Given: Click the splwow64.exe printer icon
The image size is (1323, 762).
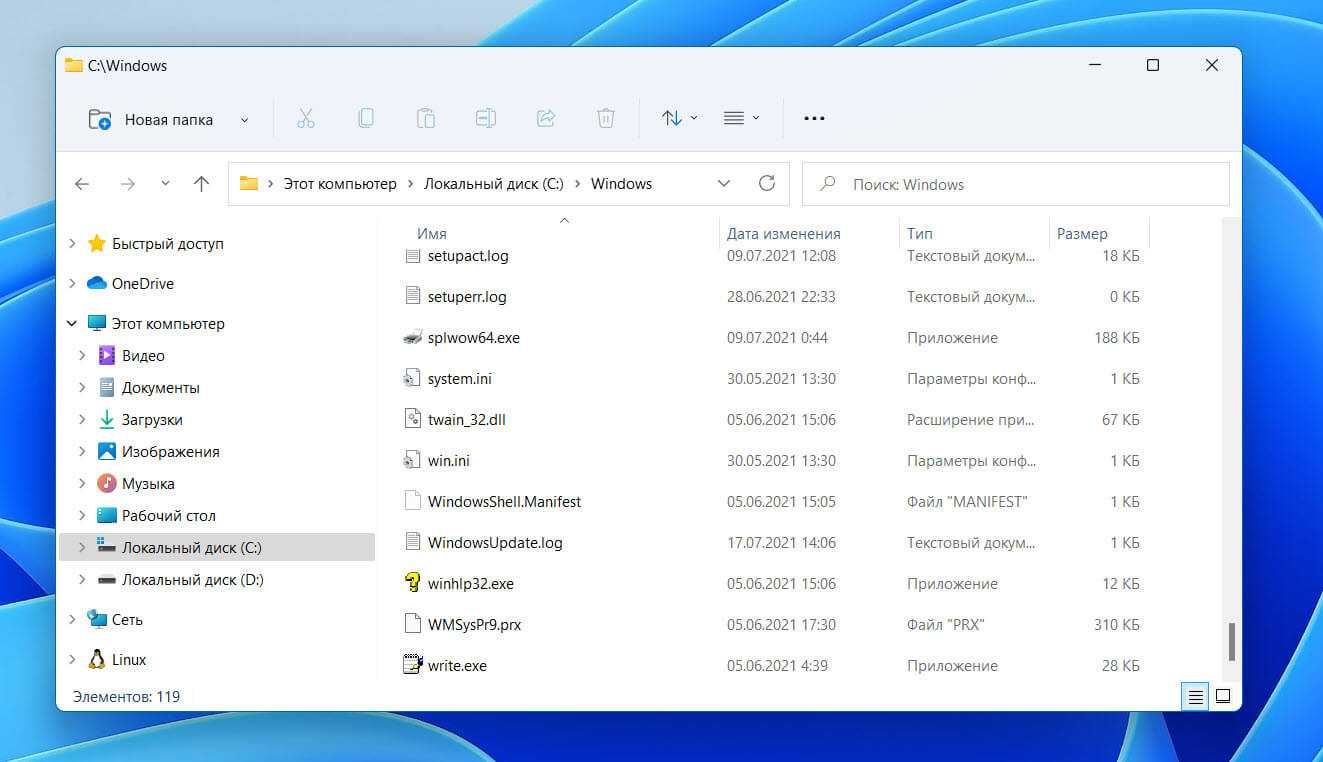Looking at the screenshot, I should click(x=413, y=337).
